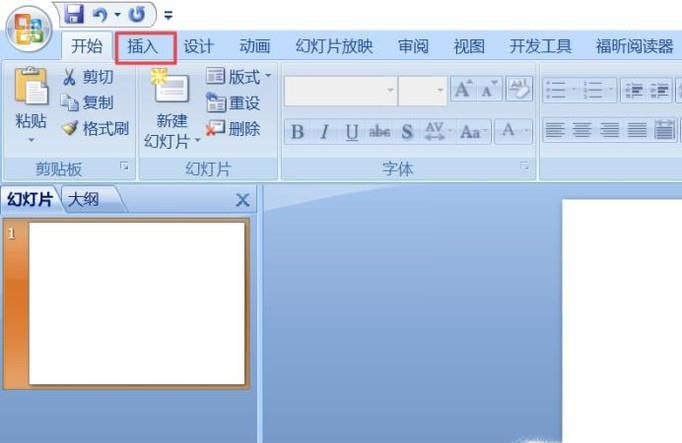Open the 设计 ribbon tab

click(x=198, y=47)
